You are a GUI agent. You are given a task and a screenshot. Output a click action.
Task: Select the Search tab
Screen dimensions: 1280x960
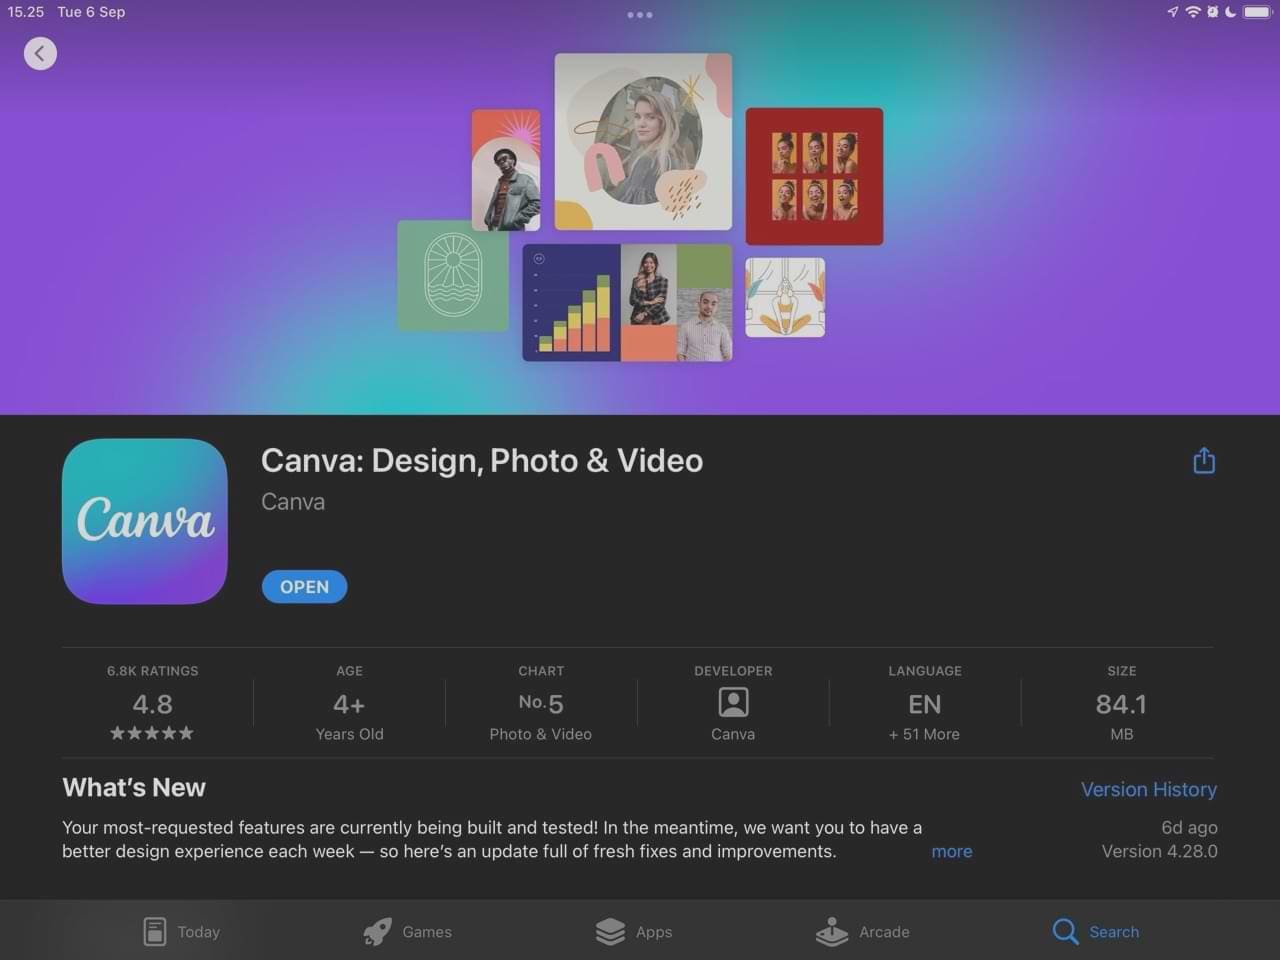pos(1096,932)
